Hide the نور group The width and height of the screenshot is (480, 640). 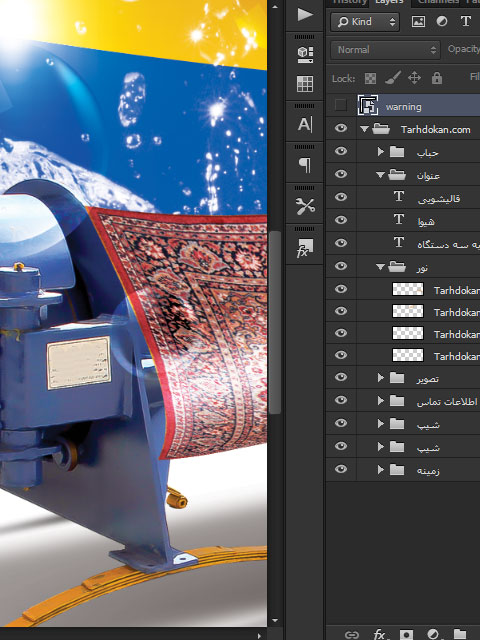(341, 266)
